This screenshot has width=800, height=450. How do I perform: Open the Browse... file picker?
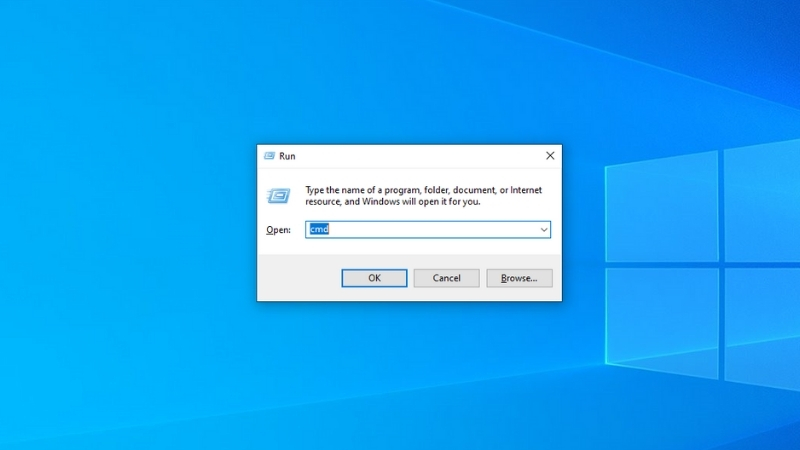pyautogui.click(x=519, y=278)
